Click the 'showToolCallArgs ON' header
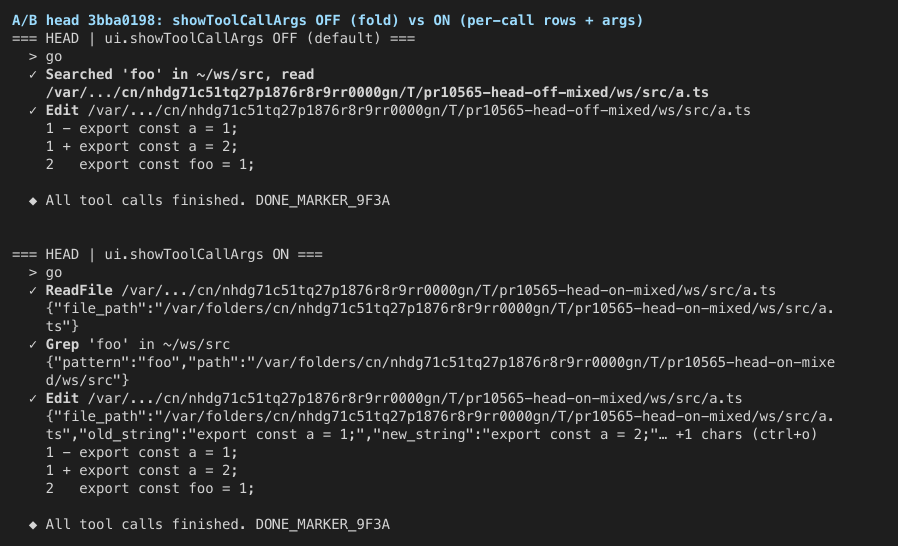This screenshot has width=898, height=546. (x=167, y=254)
